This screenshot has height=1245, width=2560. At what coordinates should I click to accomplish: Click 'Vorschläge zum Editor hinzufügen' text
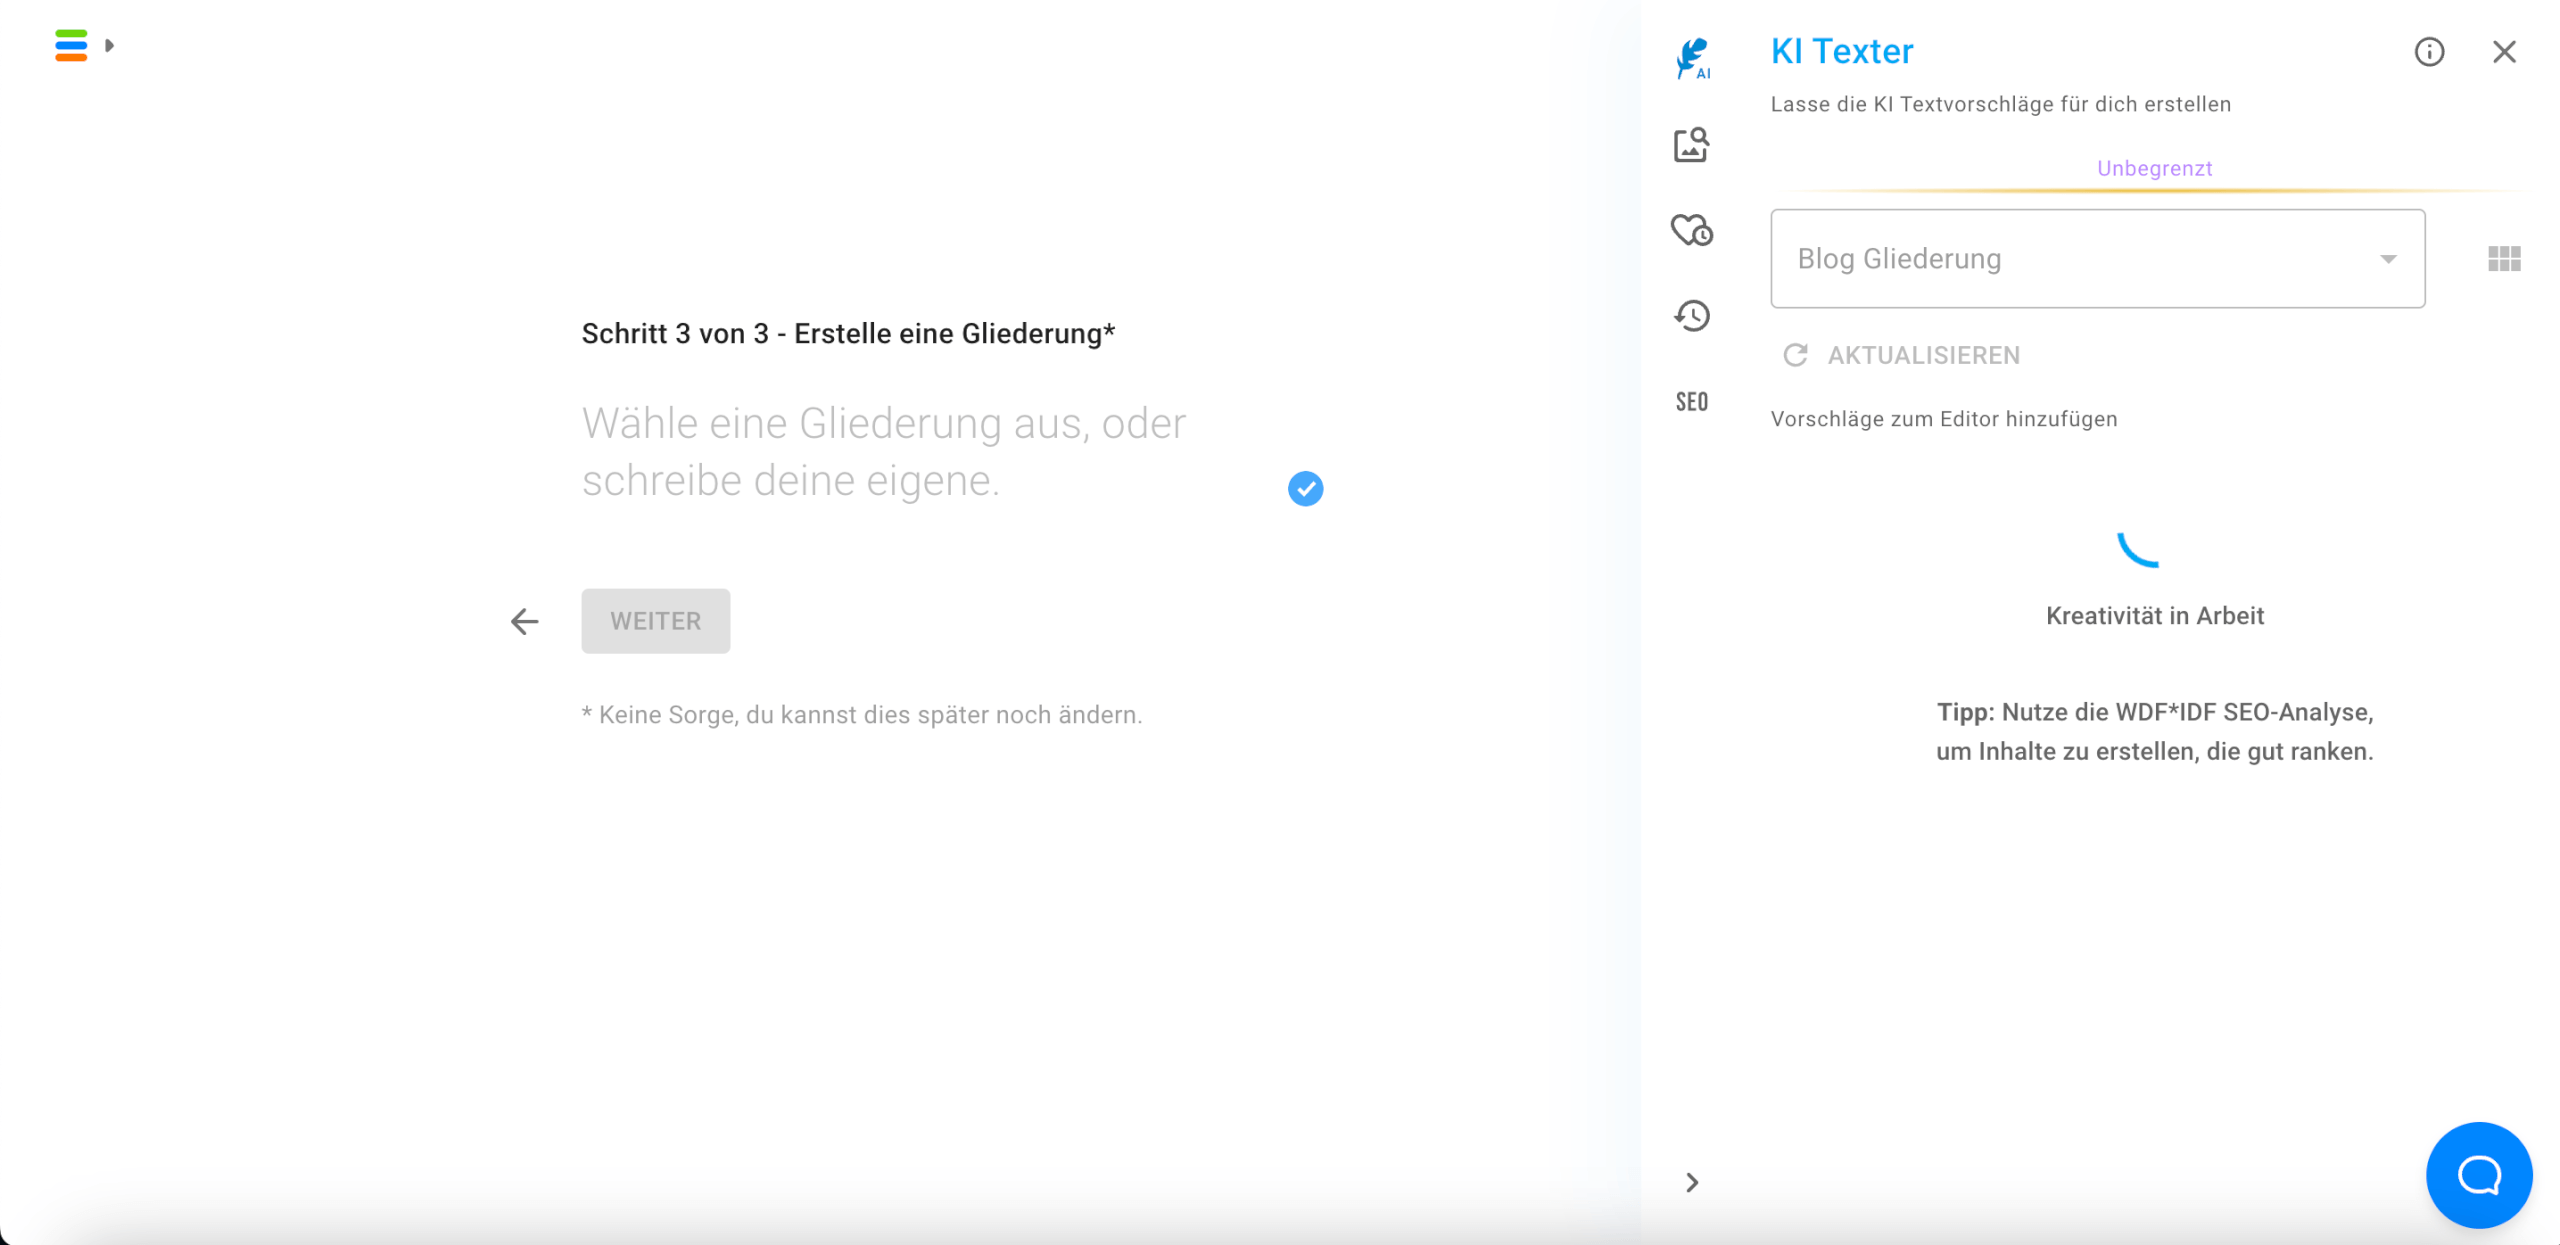click(1944, 419)
